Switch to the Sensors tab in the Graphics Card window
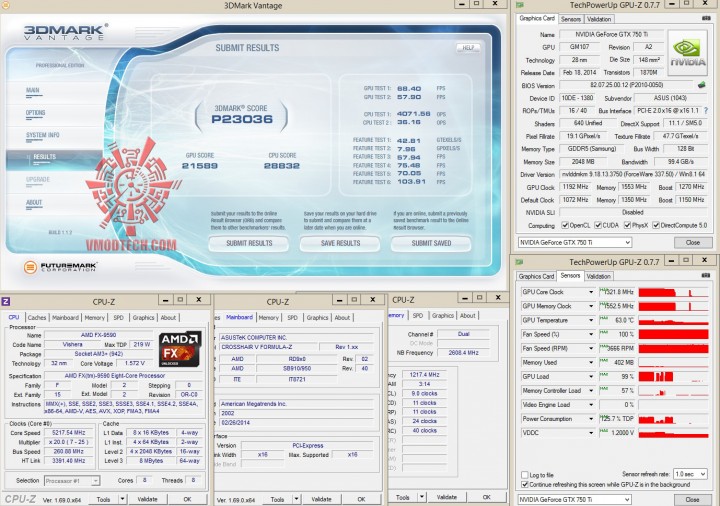Image resolution: width=720 pixels, height=506 pixels. coord(571,19)
